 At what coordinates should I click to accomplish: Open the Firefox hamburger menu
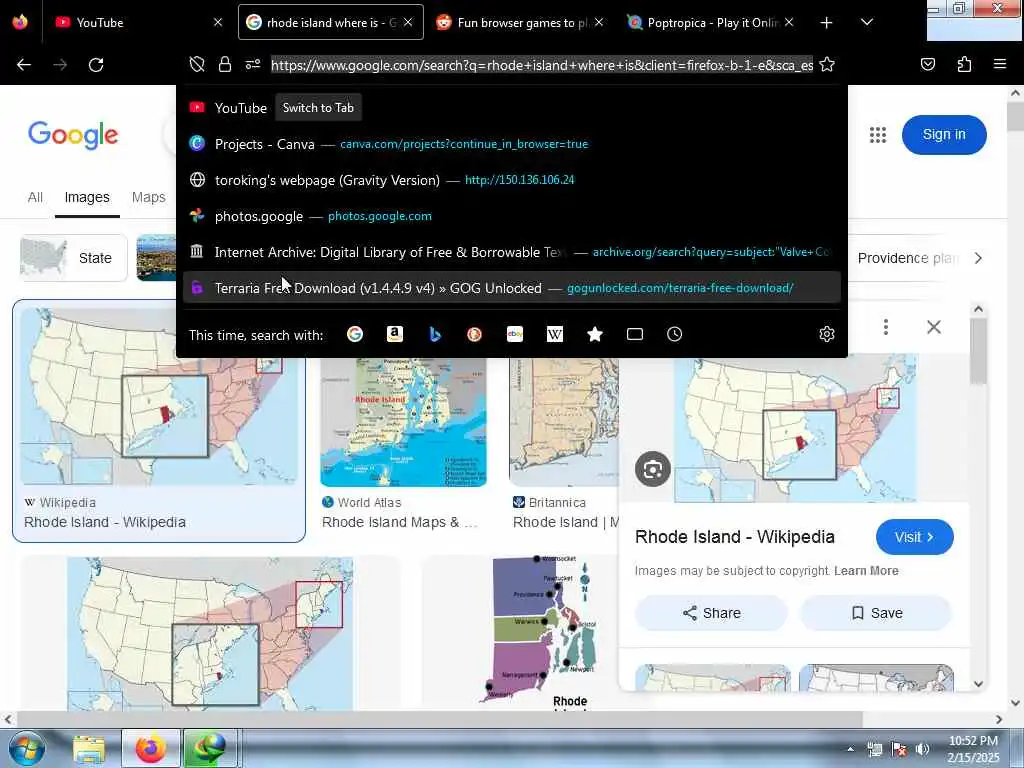(x=1000, y=64)
